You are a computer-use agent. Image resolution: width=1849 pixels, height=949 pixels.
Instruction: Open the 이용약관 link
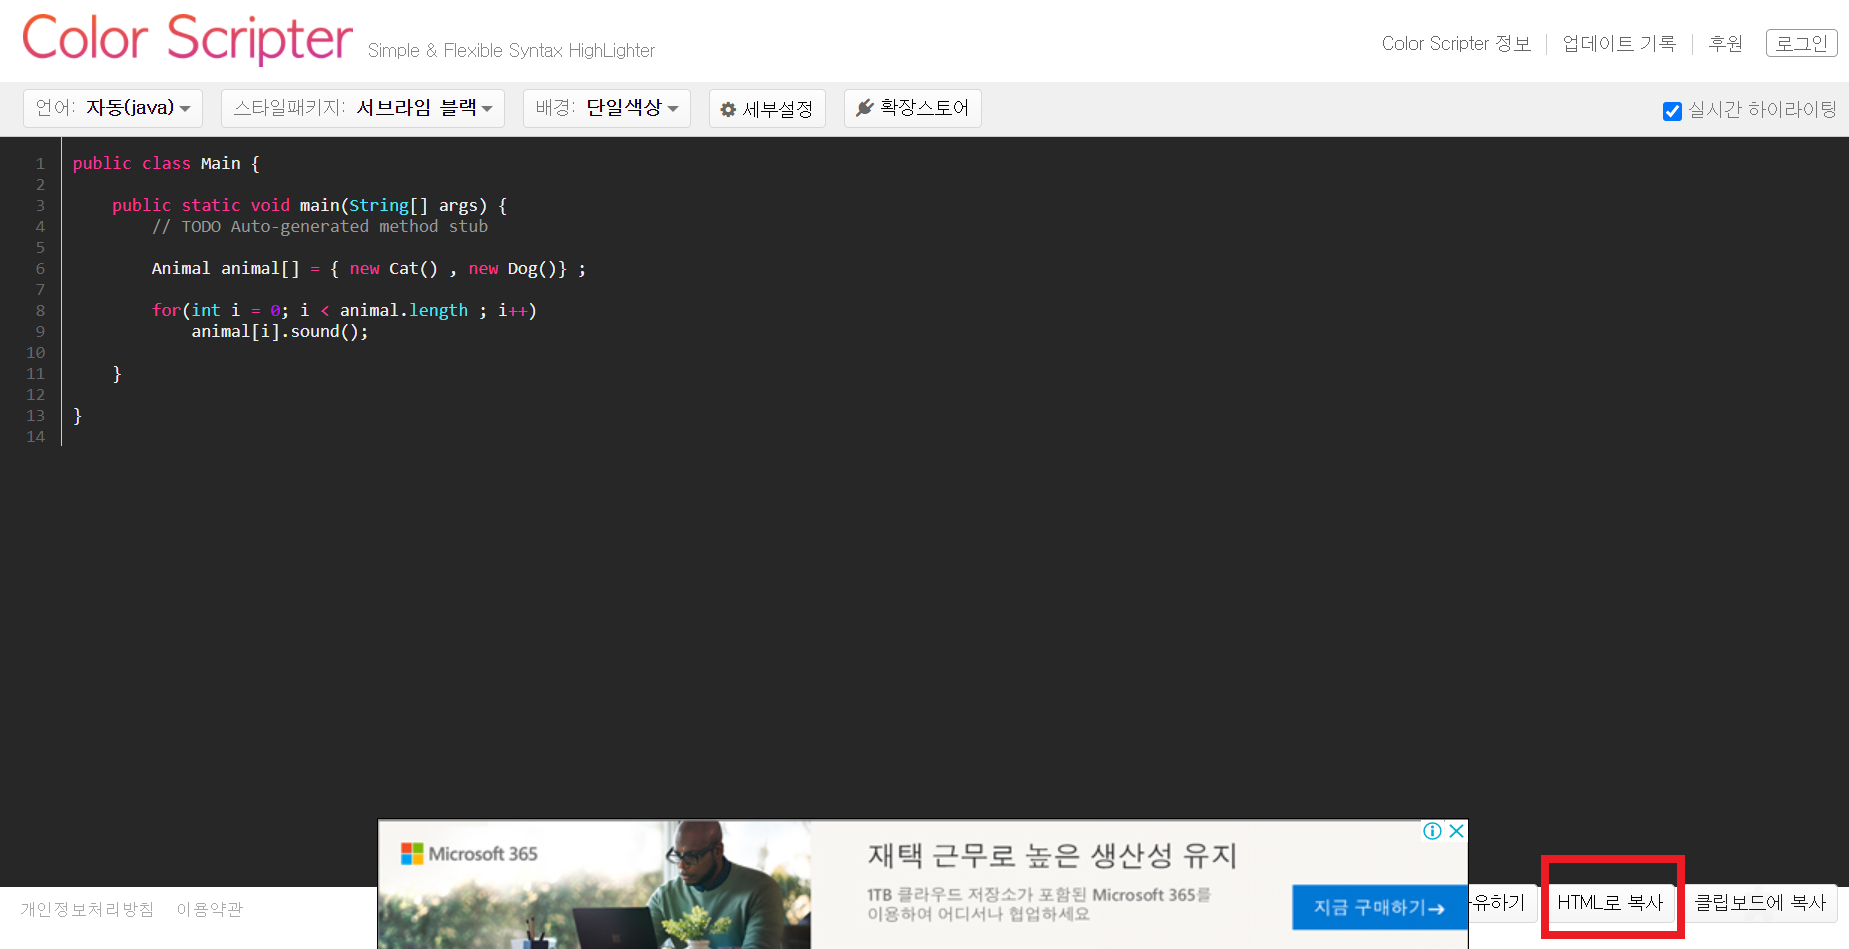pyautogui.click(x=210, y=909)
